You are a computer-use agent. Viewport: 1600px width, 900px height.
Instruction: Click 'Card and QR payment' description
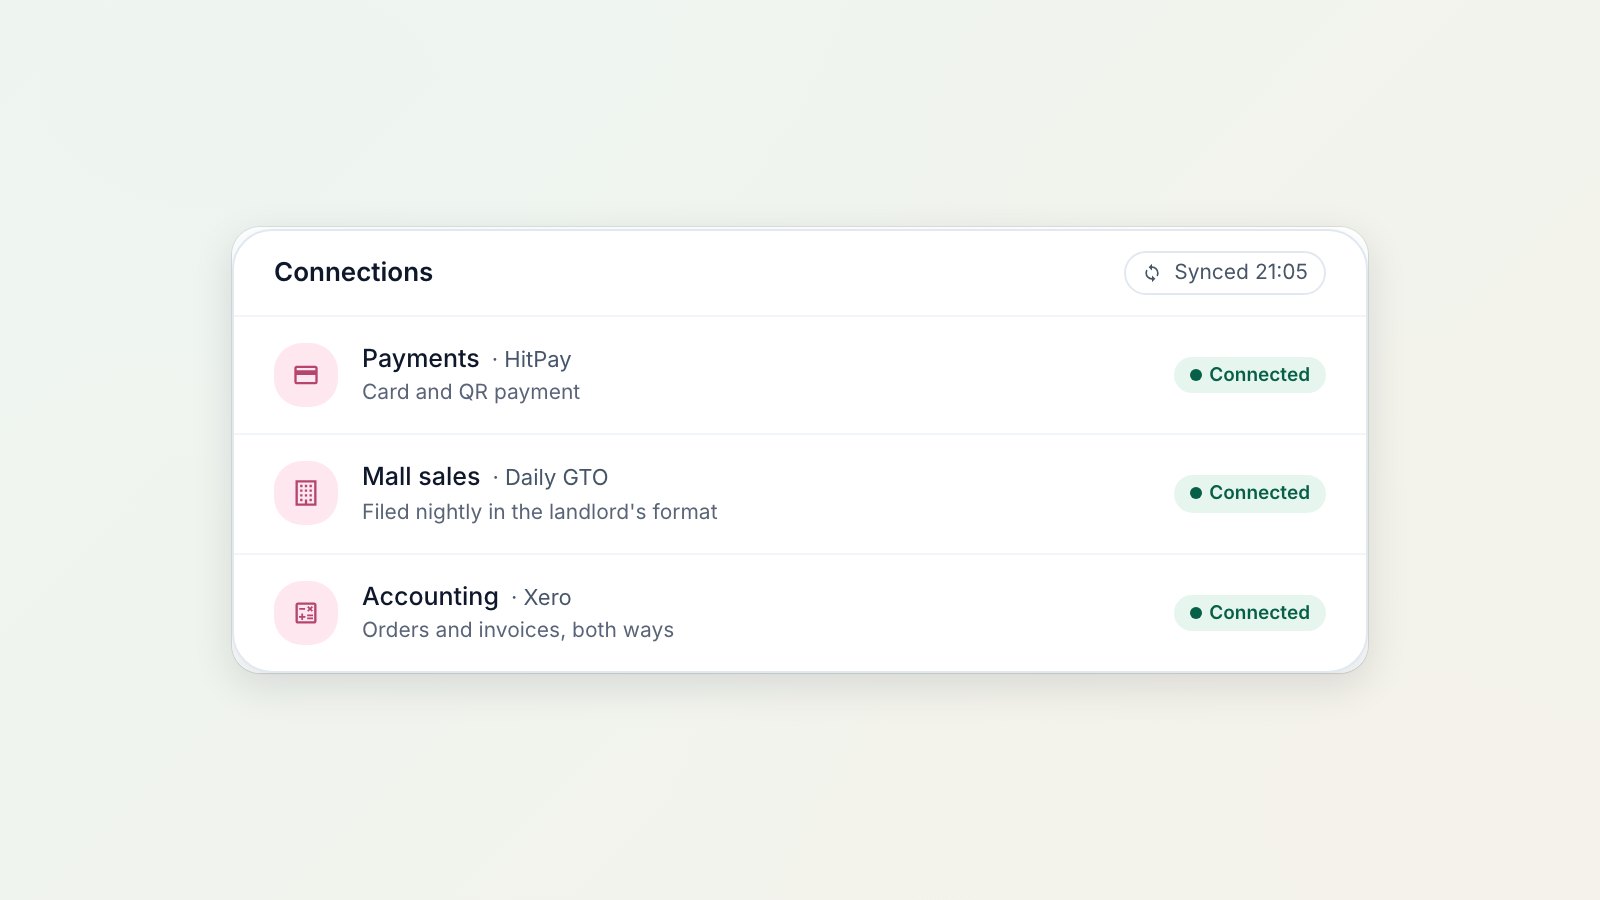pyautogui.click(x=471, y=392)
